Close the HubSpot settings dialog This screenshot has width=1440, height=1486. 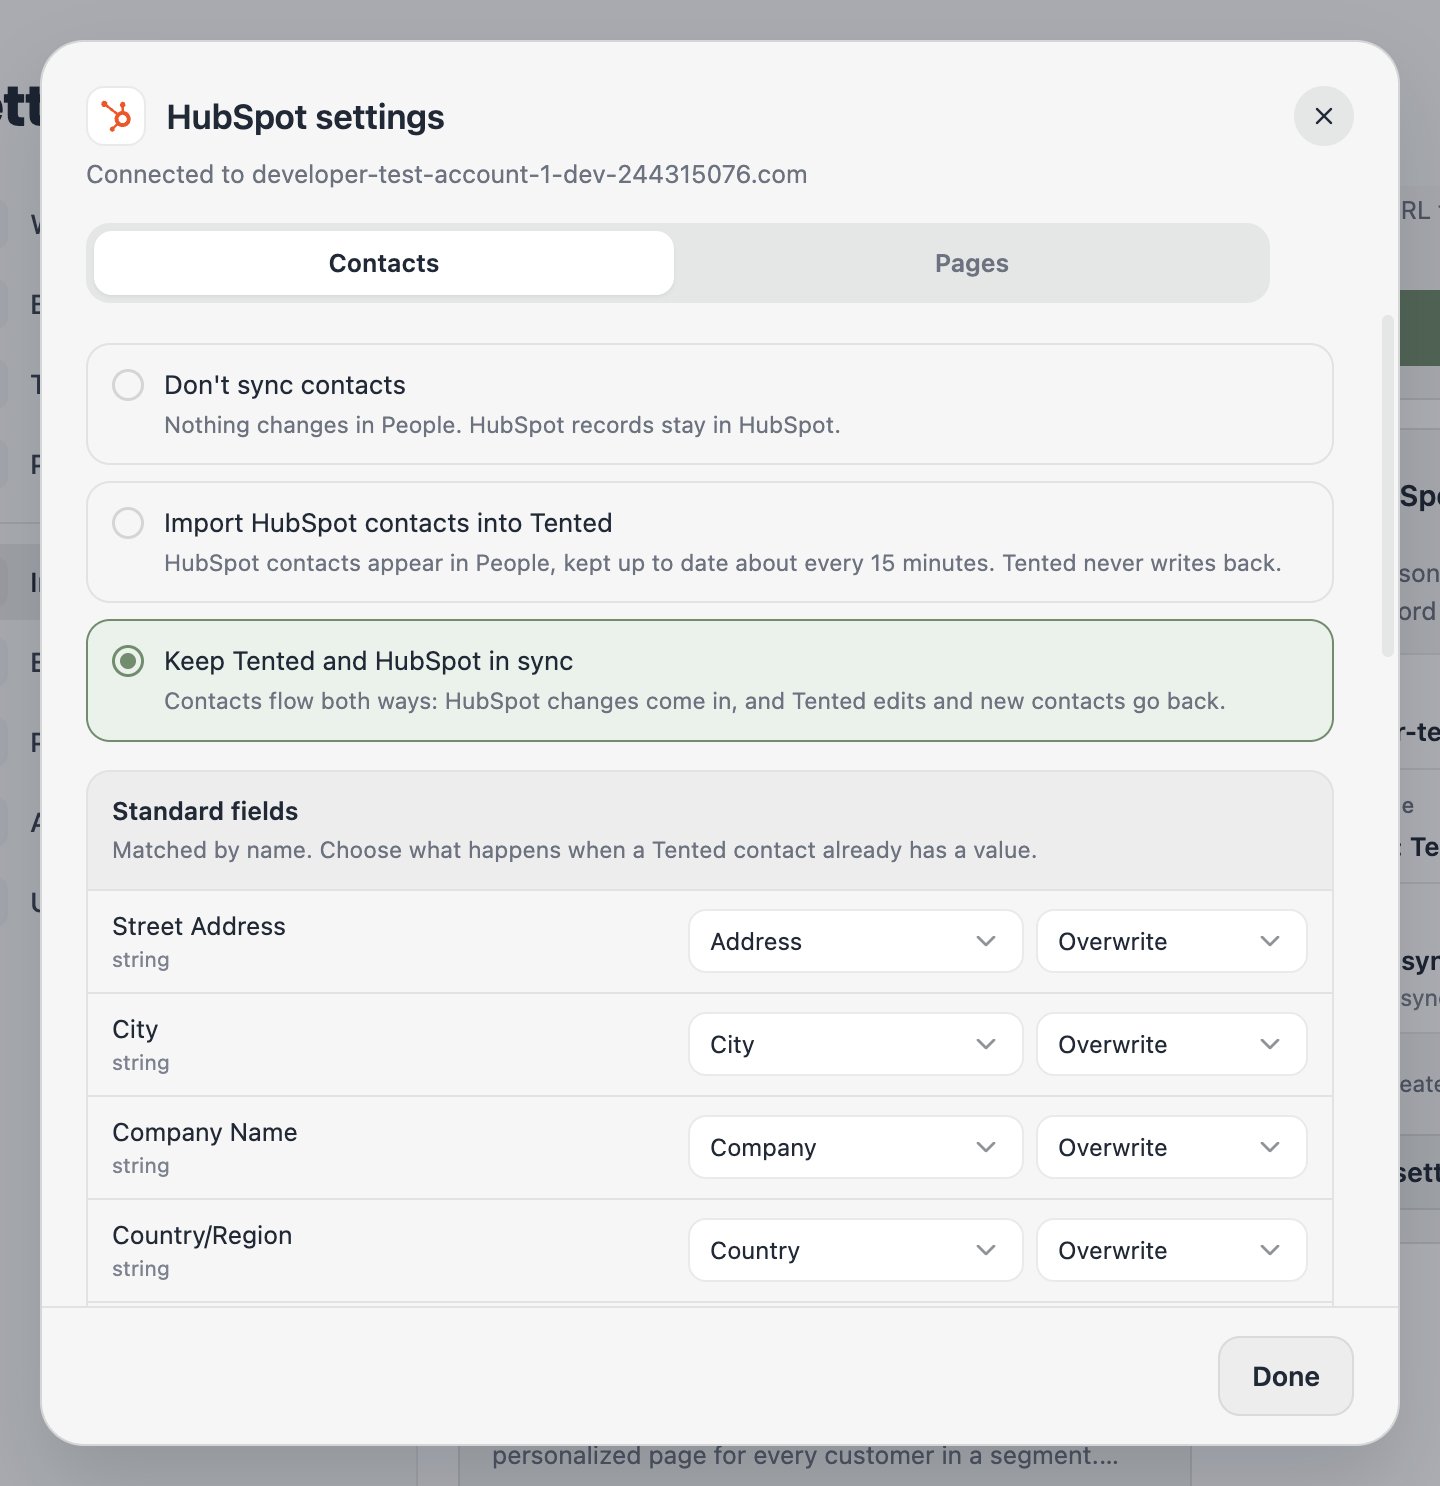pos(1323,116)
